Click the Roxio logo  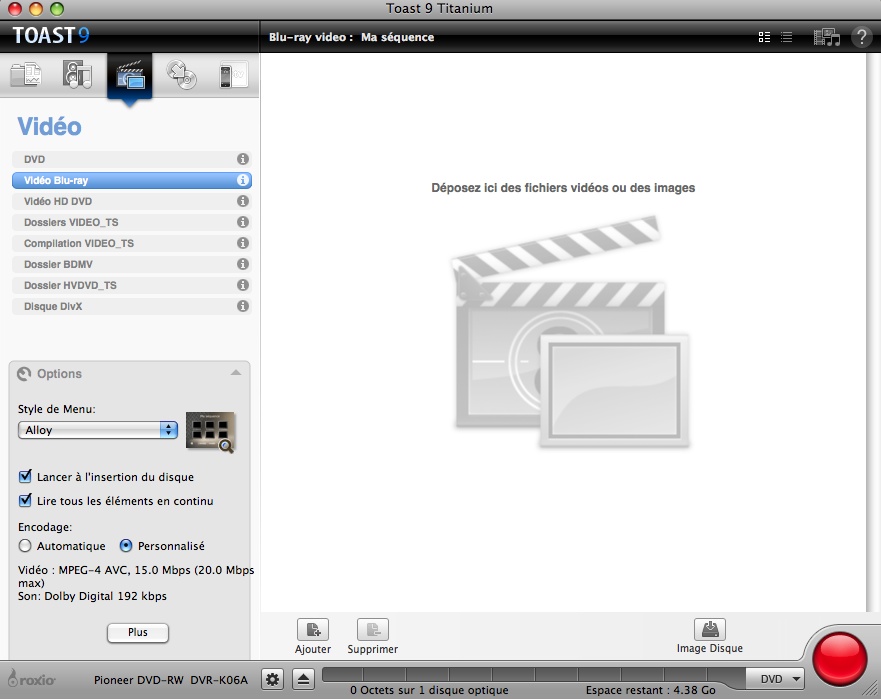[x=31, y=679]
